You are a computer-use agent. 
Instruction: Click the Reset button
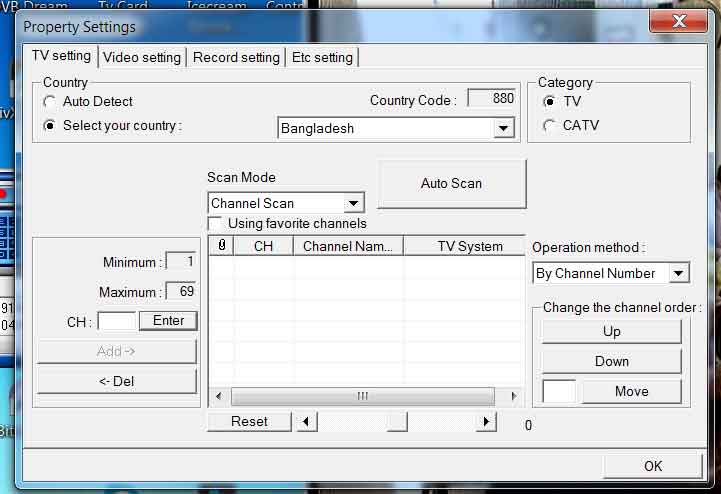249,421
